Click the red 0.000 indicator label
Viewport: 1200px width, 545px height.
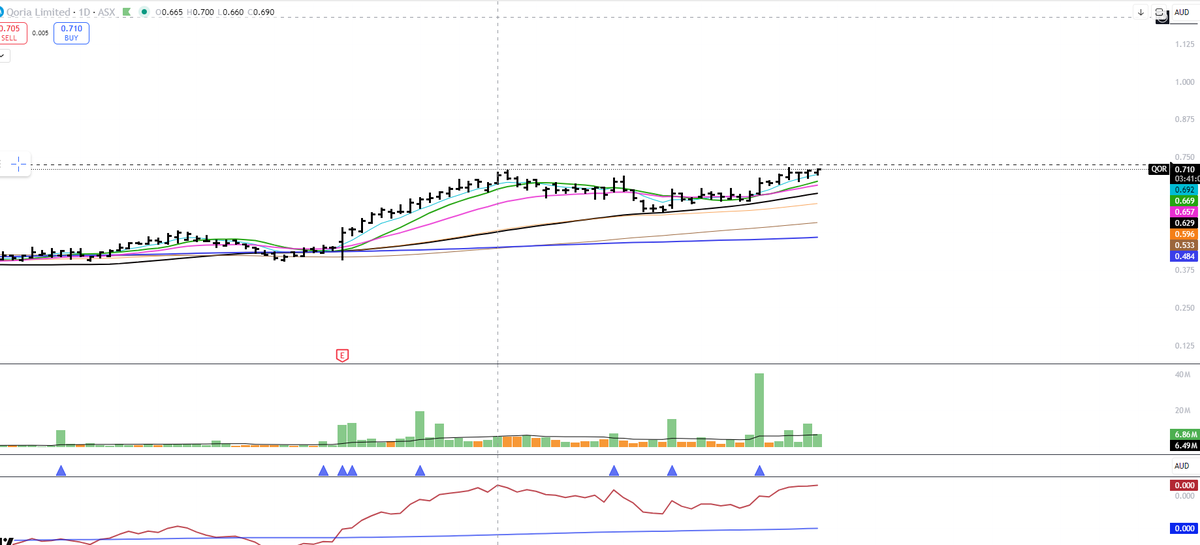tap(1183, 484)
